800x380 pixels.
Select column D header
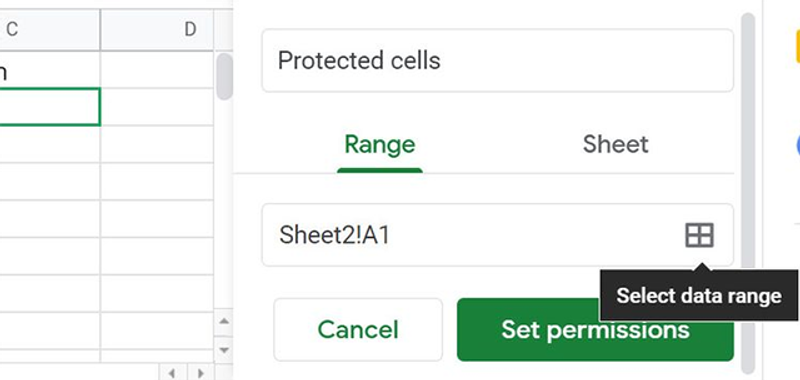[x=157, y=30]
